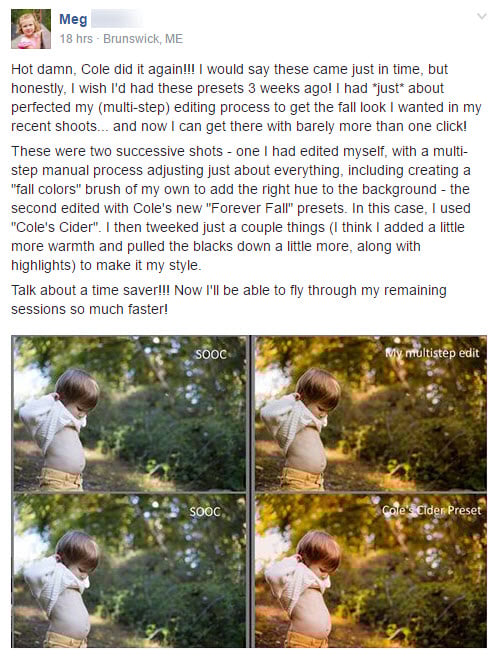Click the blurred last name beside Meg

pyautogui.click(x=117, y=19)
